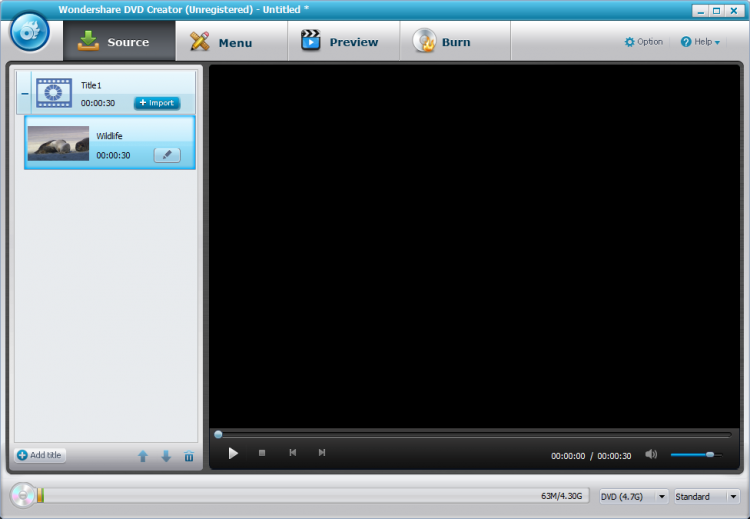Select the Wildlife video thumbnail
Viewport: 750px width, 519px height.
coord(58,143)
